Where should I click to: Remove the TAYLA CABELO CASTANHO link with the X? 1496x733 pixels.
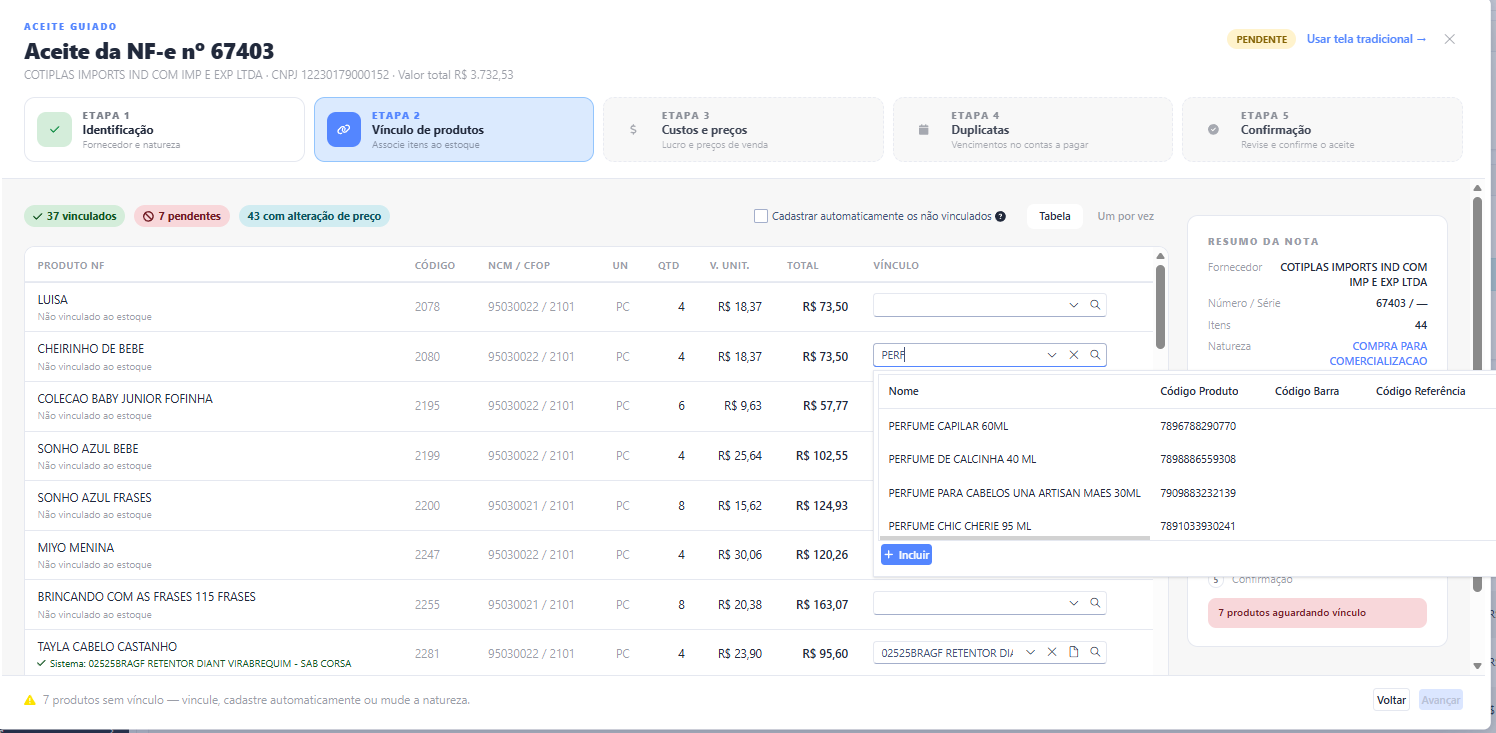coord(1052,652)
